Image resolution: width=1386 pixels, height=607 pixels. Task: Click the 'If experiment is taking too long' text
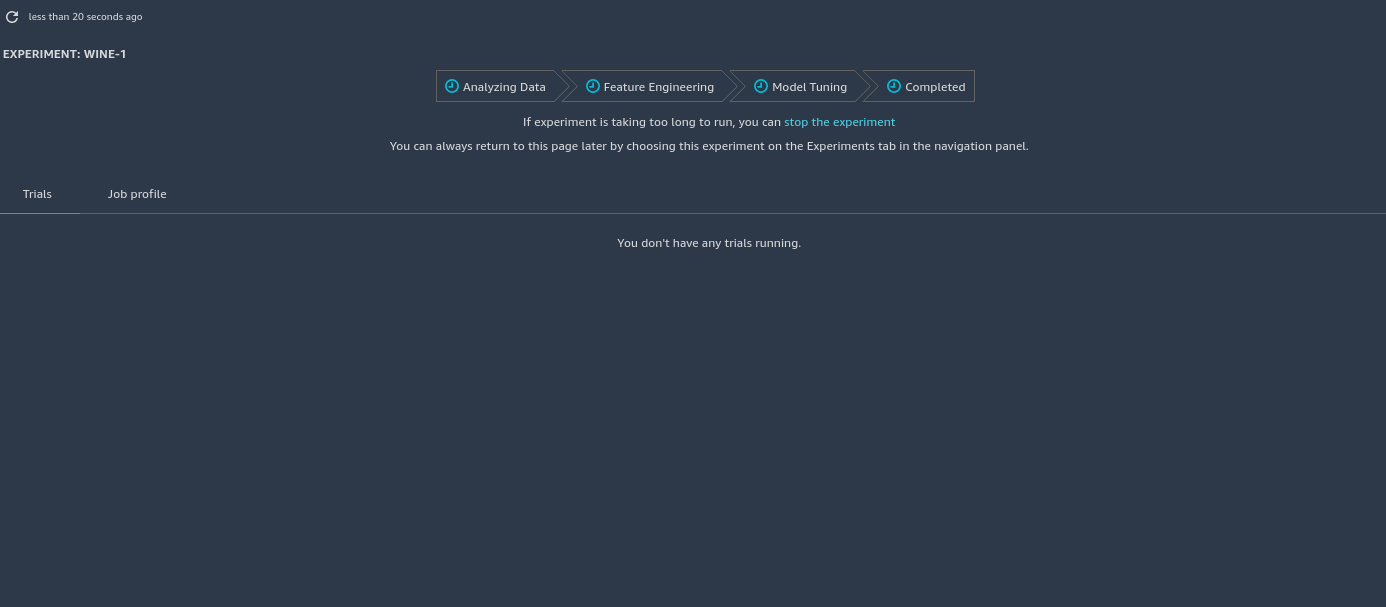[x=651, y=122]
